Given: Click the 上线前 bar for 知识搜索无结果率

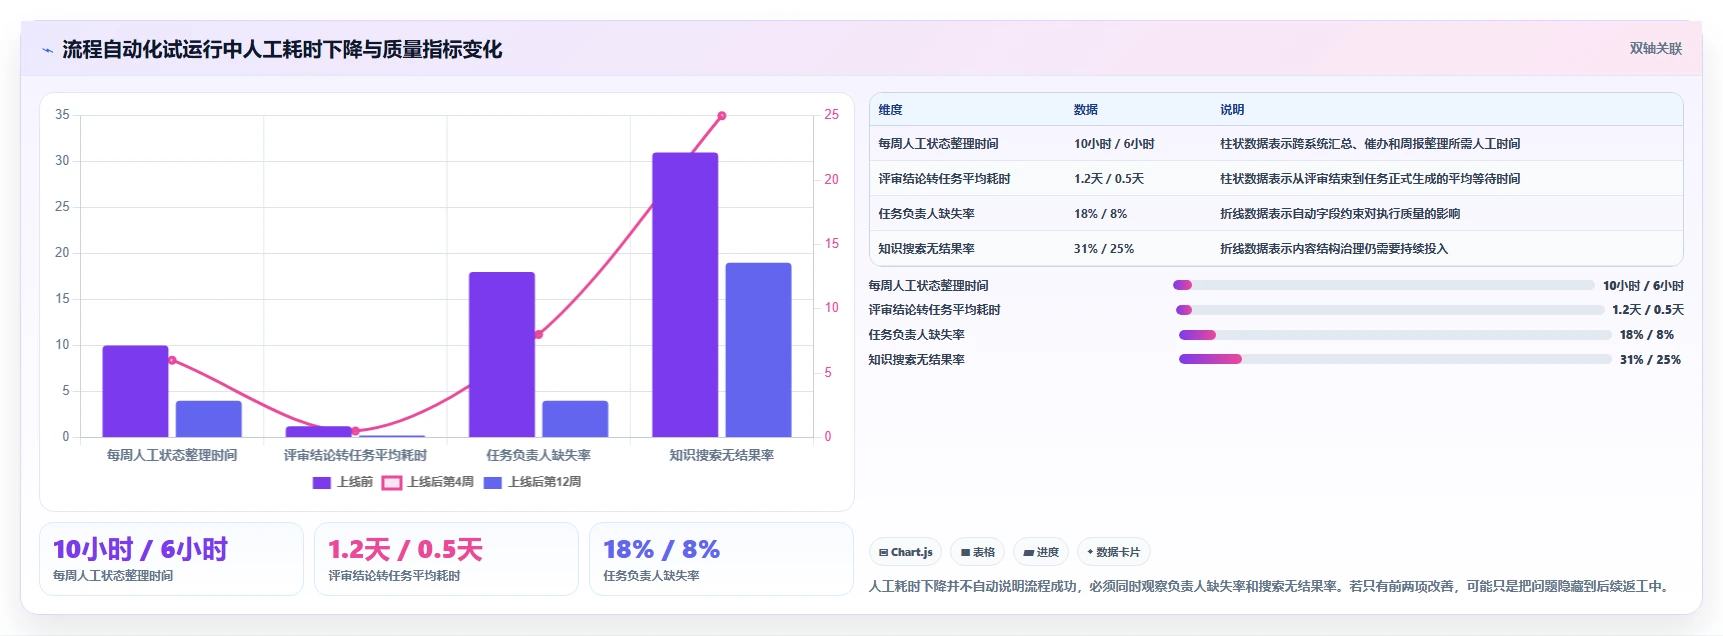Looking at the screenshot, I should click(x=685, y=295).
